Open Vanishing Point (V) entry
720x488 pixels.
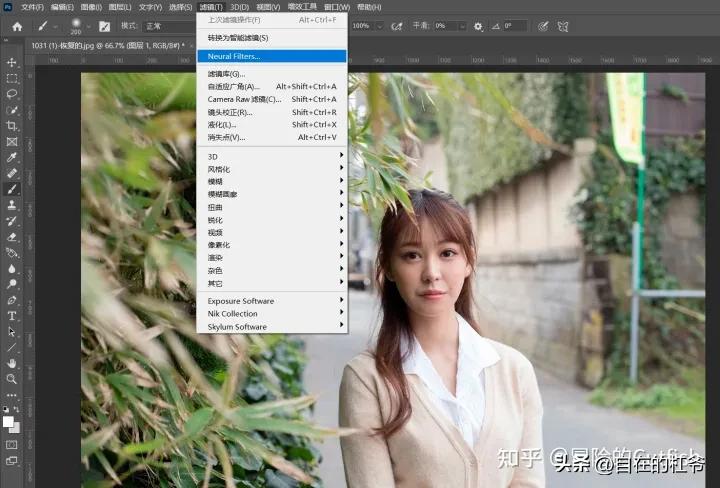point(272,137)
